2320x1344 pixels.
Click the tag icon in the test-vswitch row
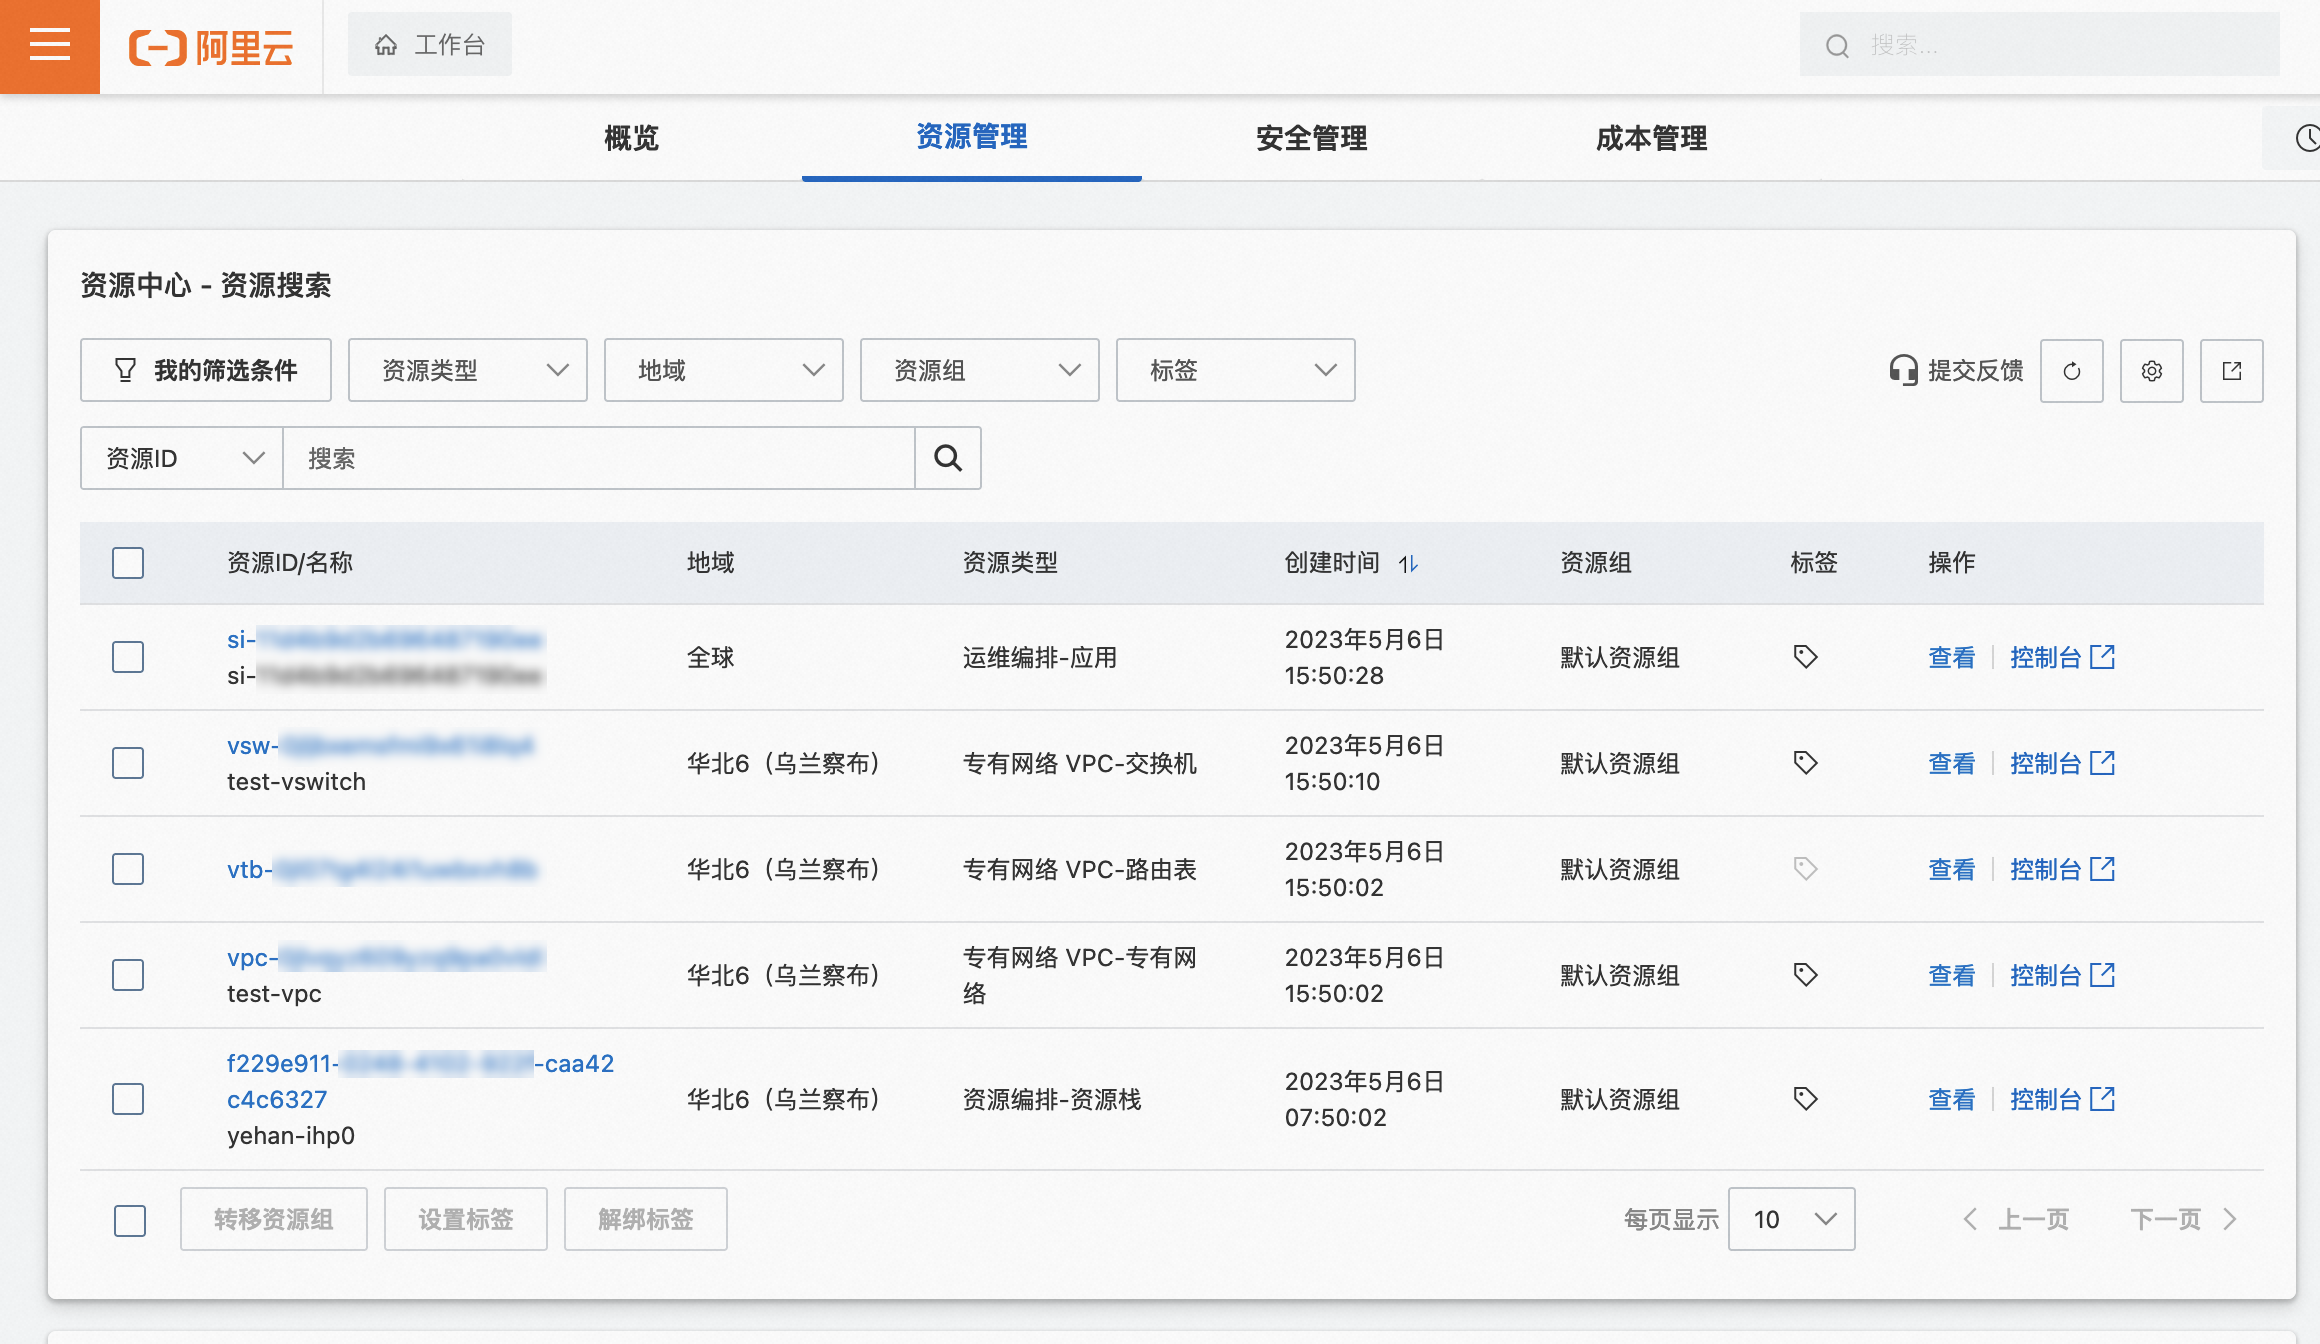point(1805,763)
